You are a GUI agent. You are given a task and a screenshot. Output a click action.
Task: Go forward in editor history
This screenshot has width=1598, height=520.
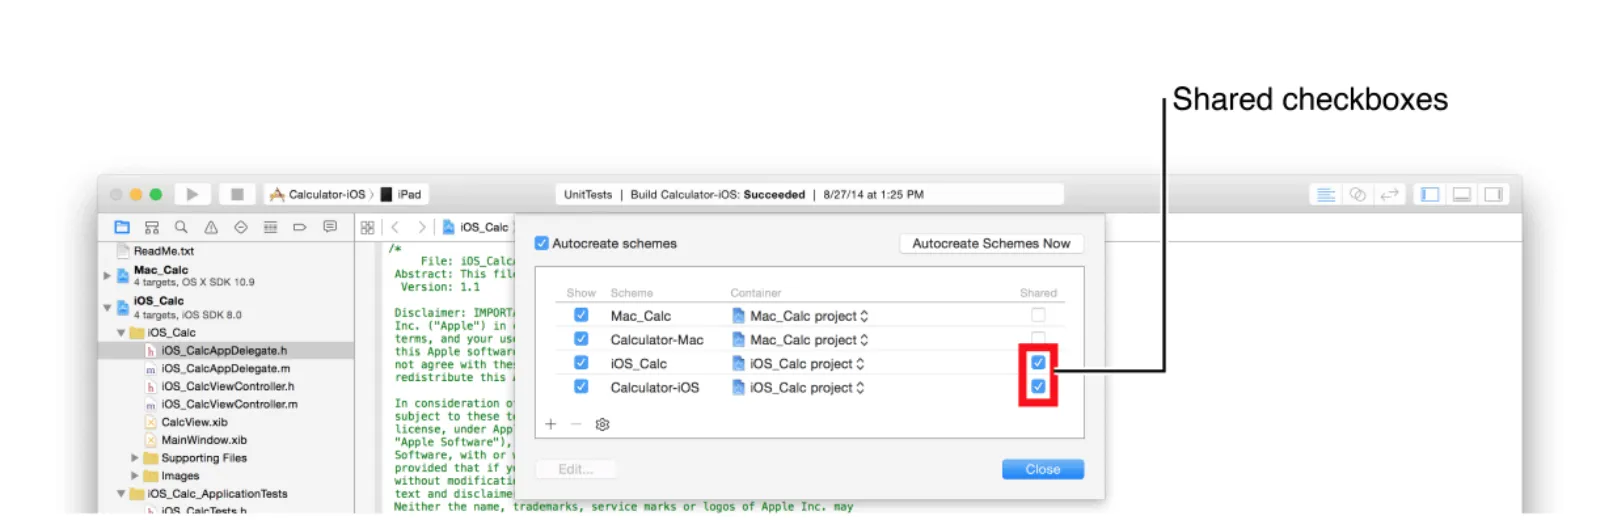[422, 227]
